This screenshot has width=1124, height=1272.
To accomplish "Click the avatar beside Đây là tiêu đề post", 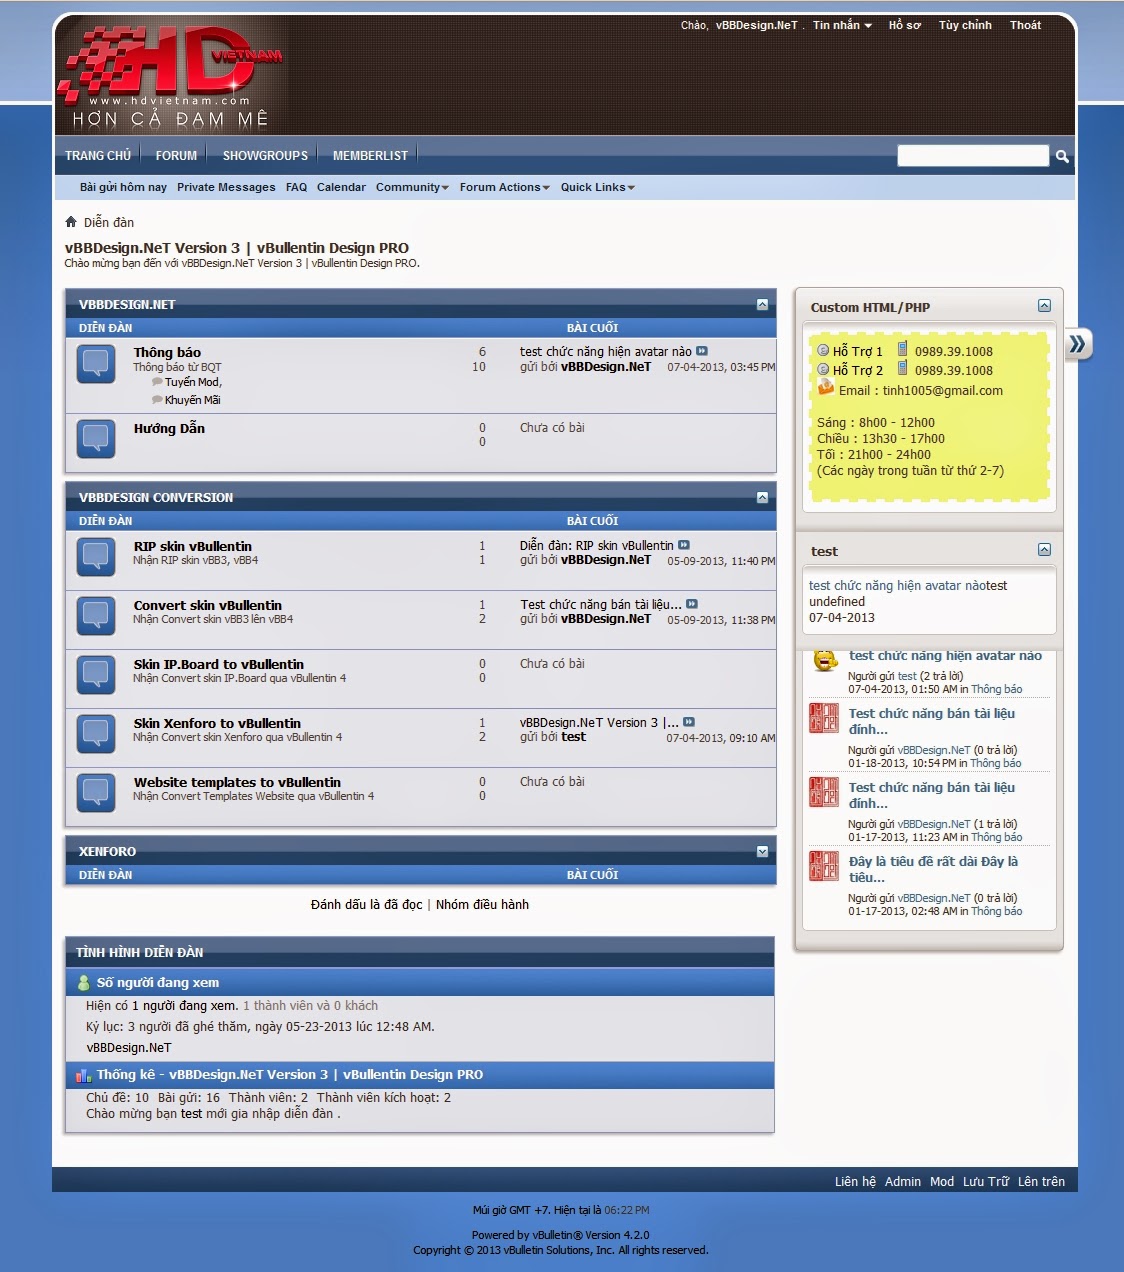I will tap(824, 867).
